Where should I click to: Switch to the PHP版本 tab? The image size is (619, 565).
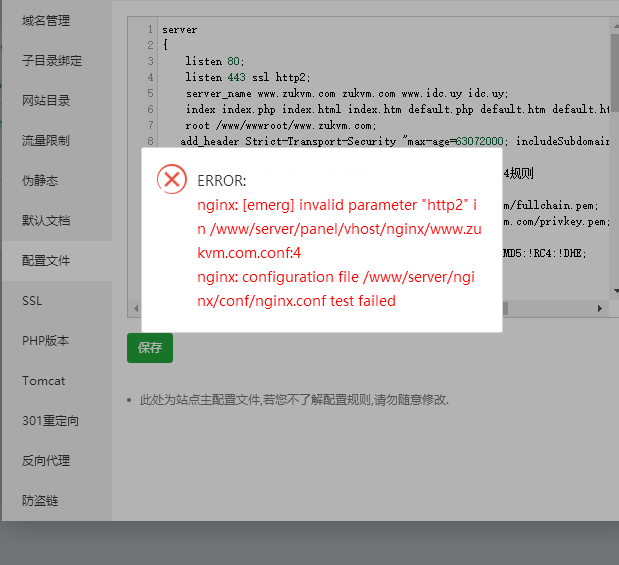[45, 340]
